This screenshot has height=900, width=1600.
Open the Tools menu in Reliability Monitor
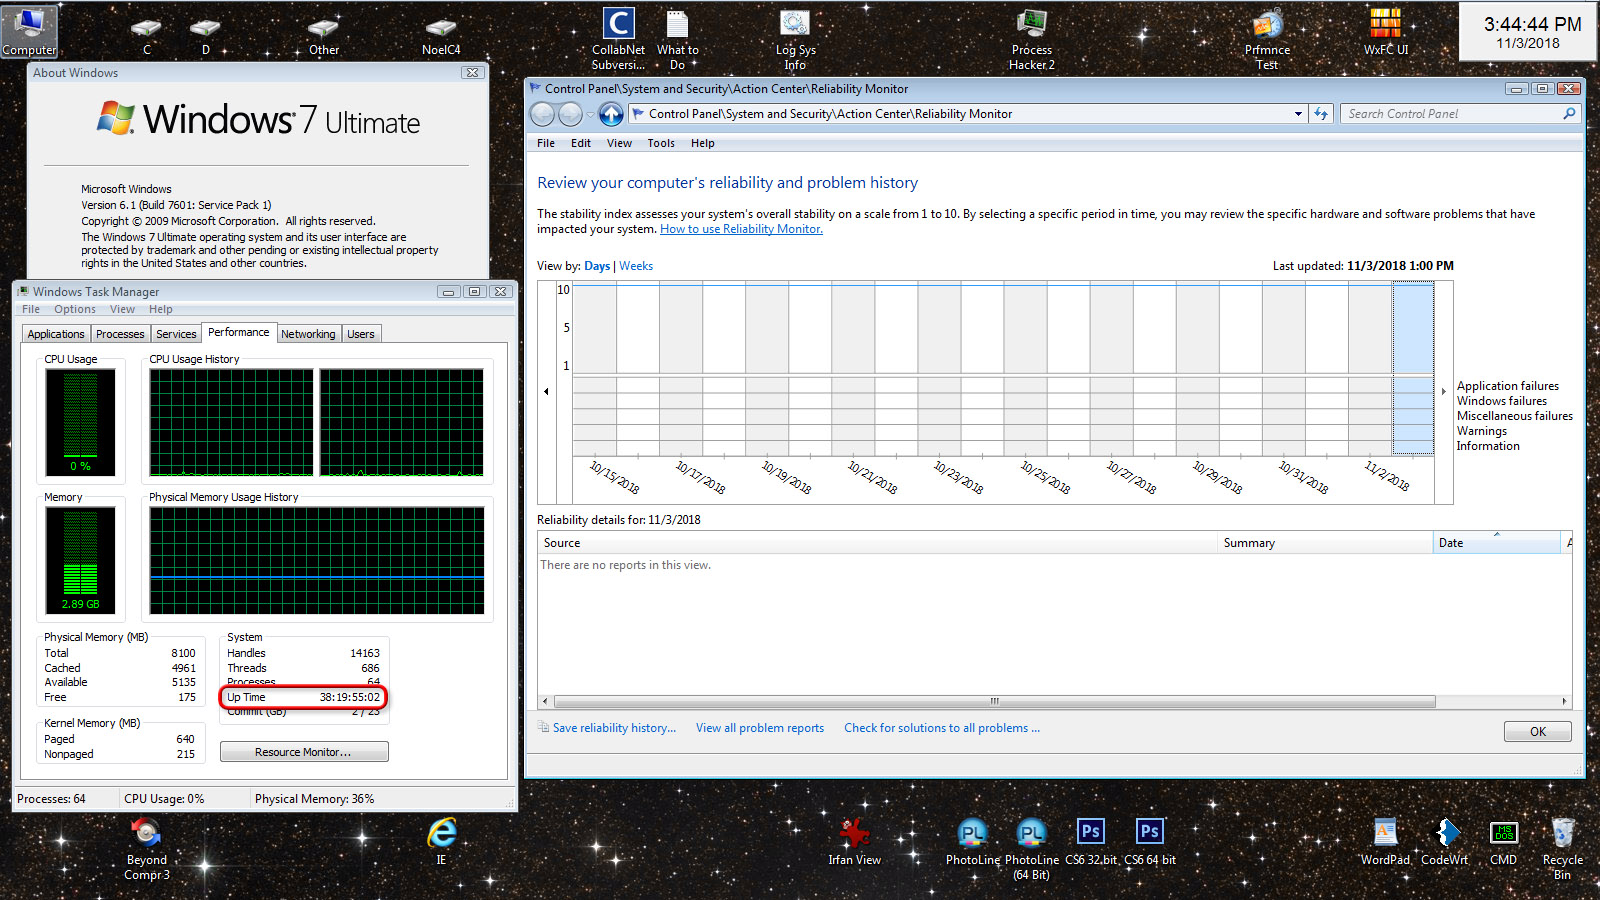pyautogui.click(x=660, y=143)
